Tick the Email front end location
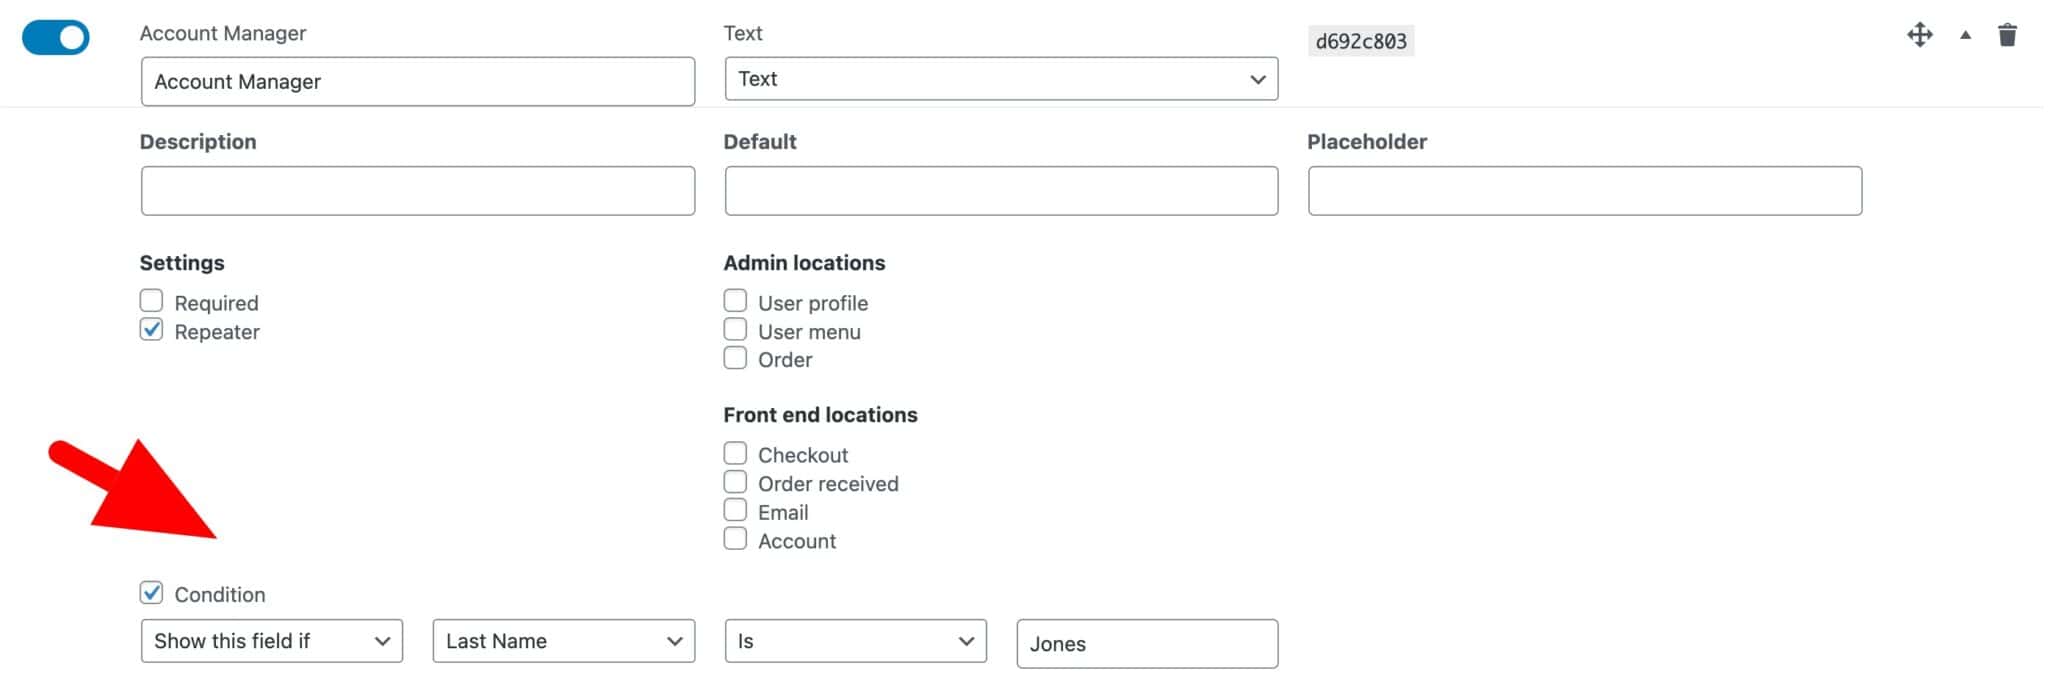2048x693 pixels. 735,510
